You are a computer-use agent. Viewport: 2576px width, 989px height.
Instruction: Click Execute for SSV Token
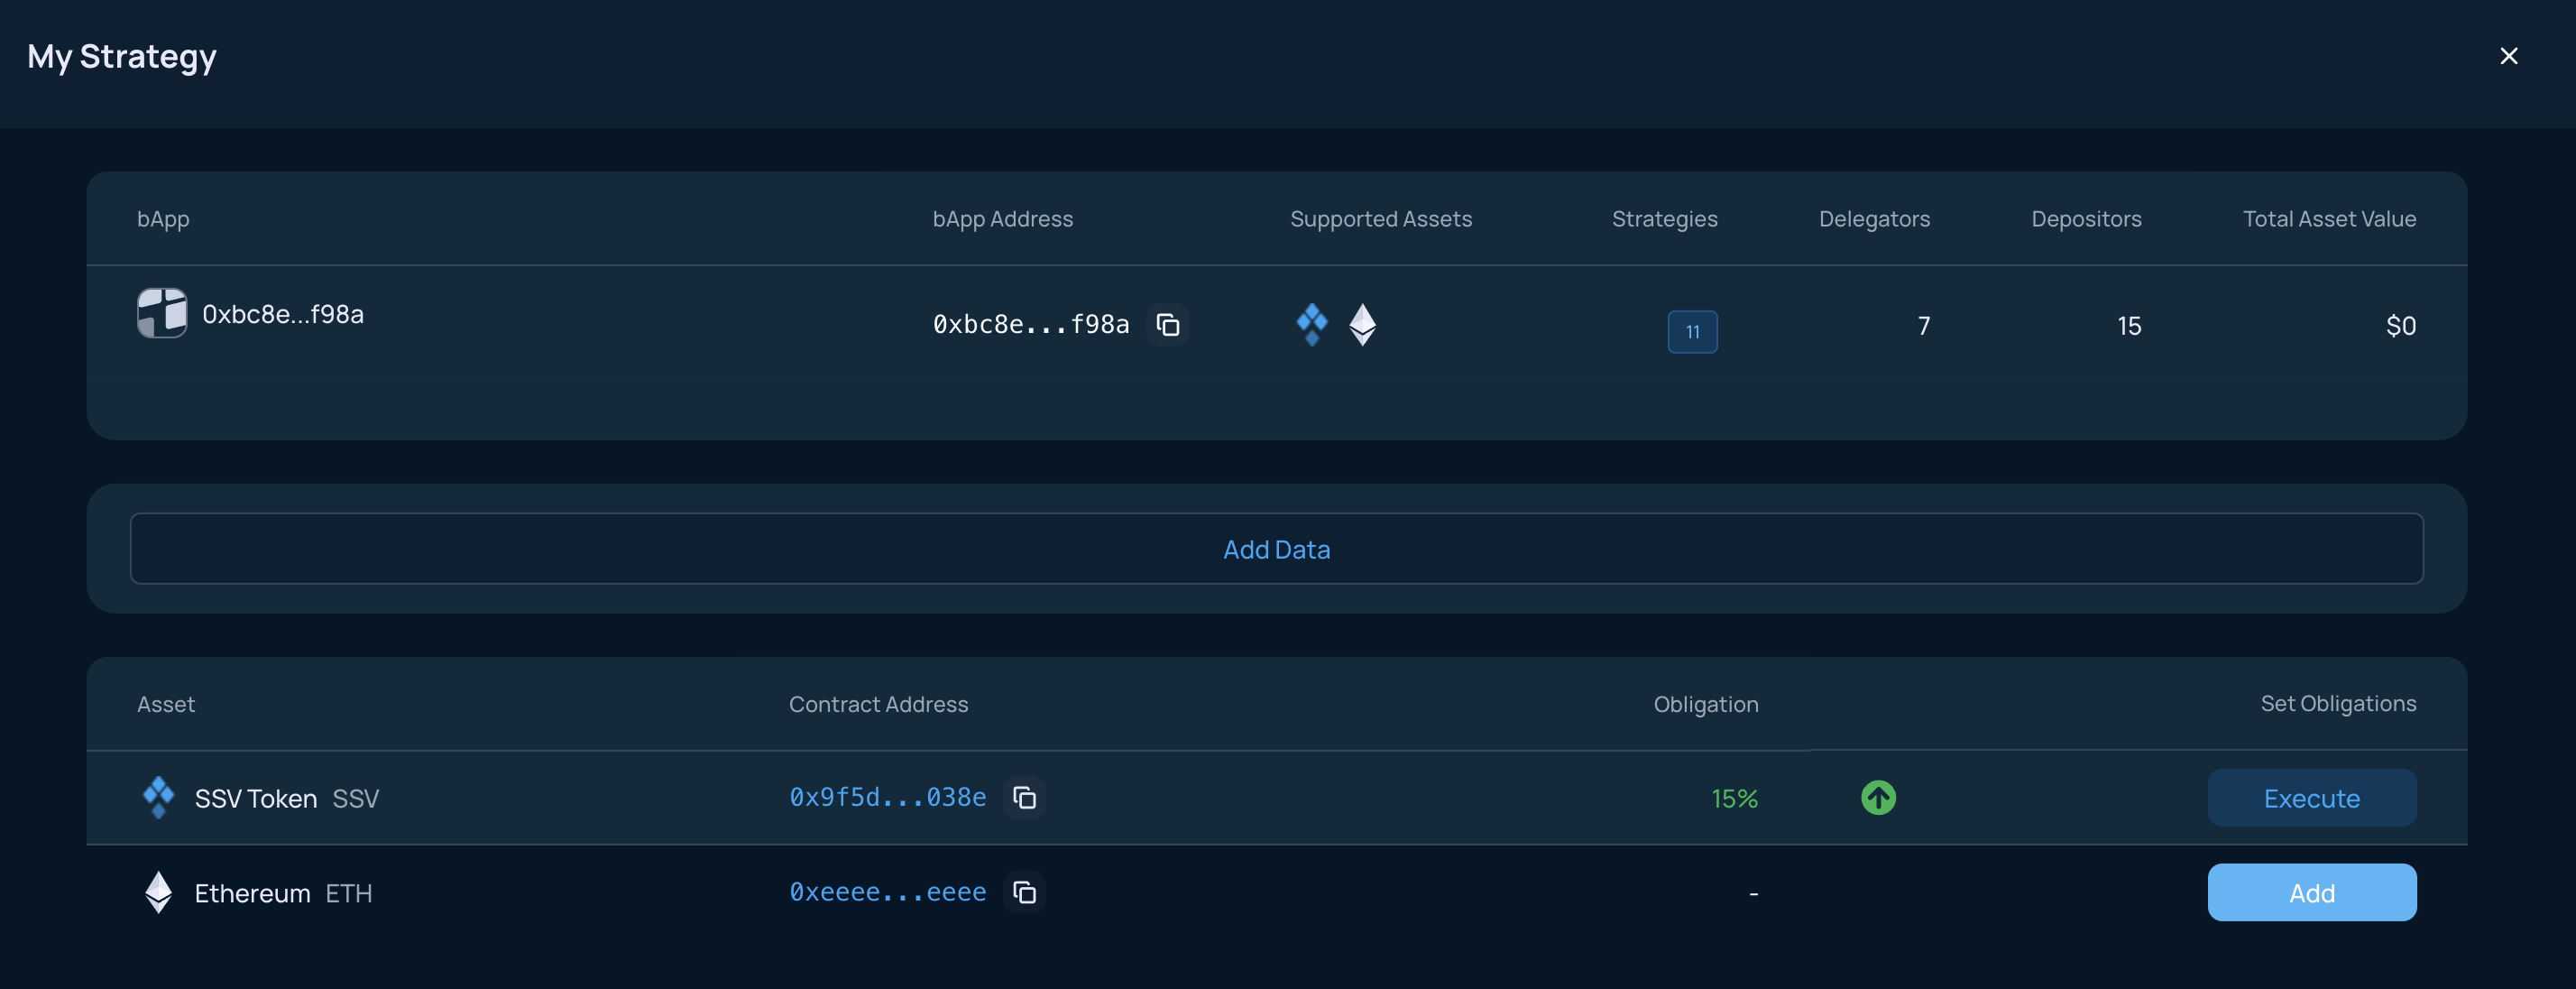[x=2311, y=798]
